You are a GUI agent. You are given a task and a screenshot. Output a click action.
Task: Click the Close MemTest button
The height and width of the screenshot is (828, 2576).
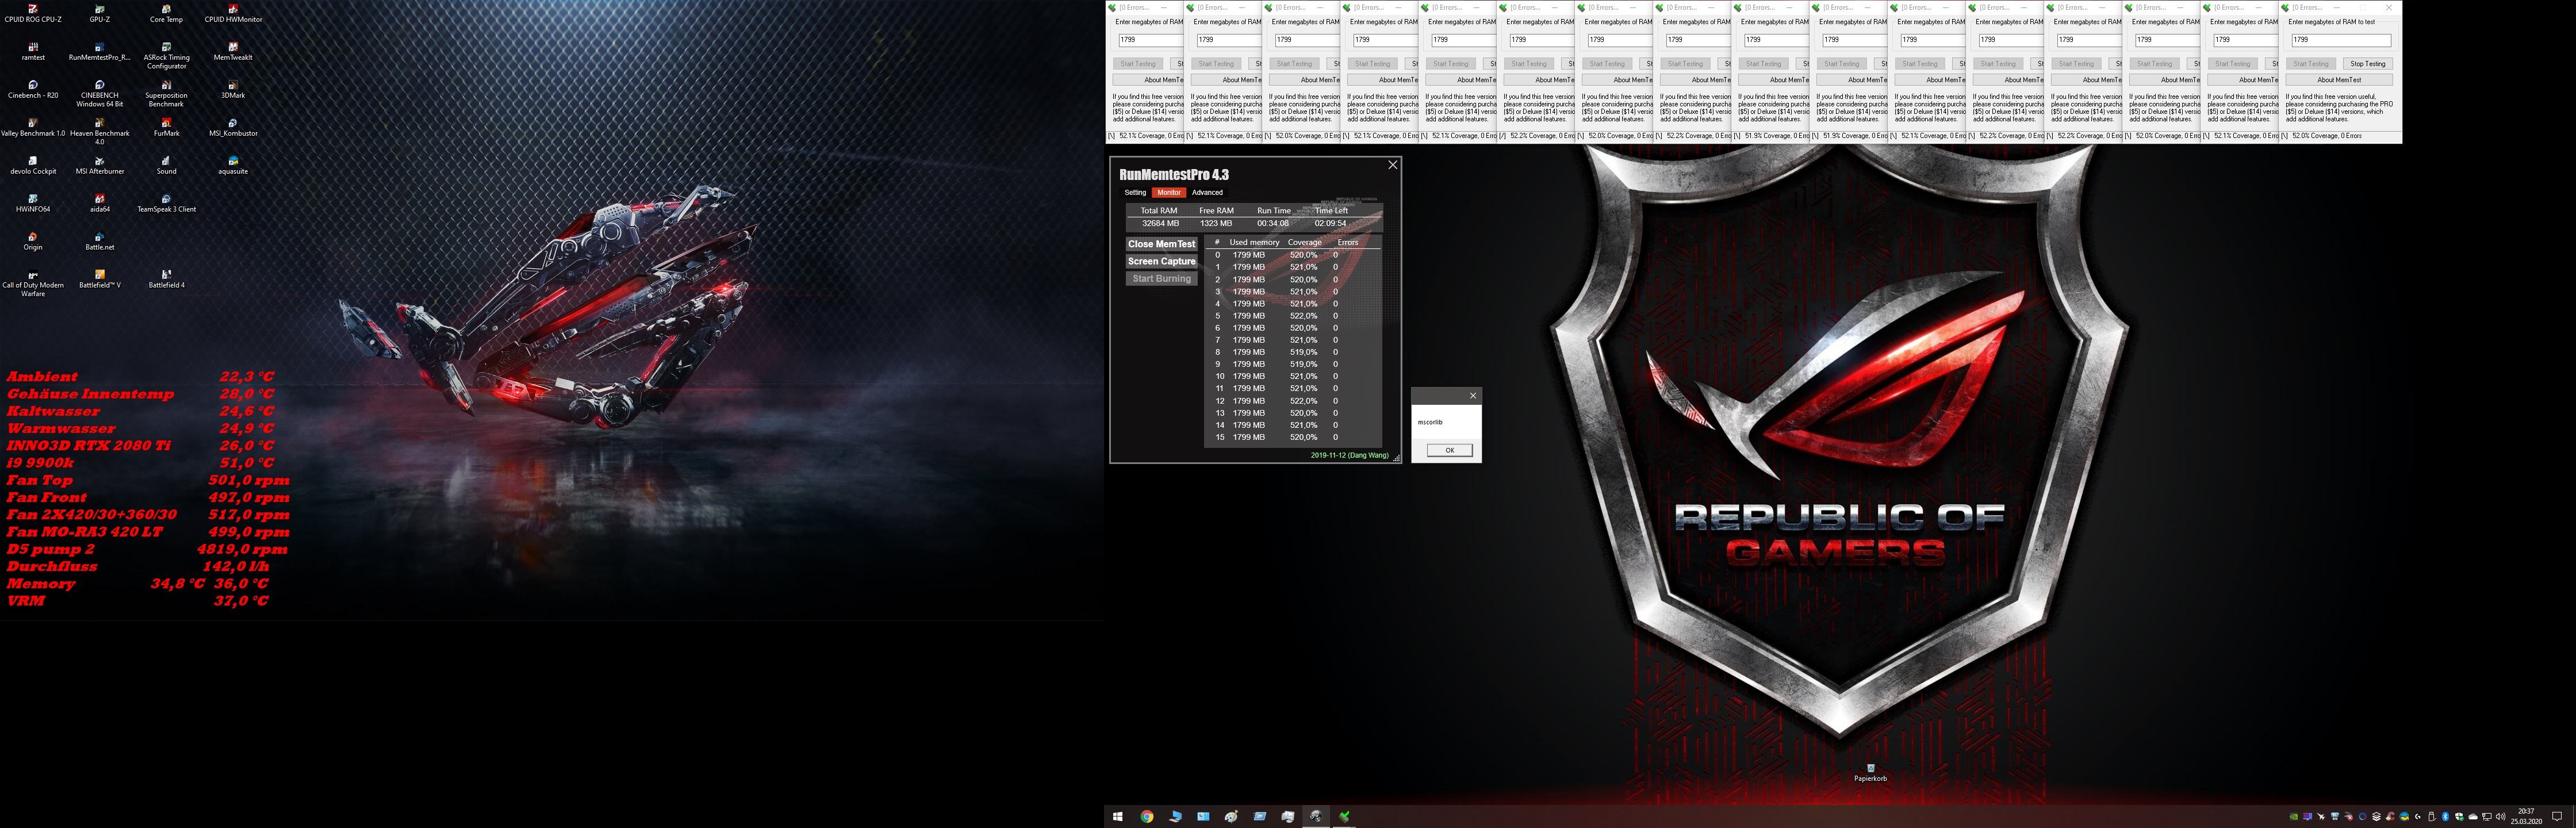point(1161,244)
